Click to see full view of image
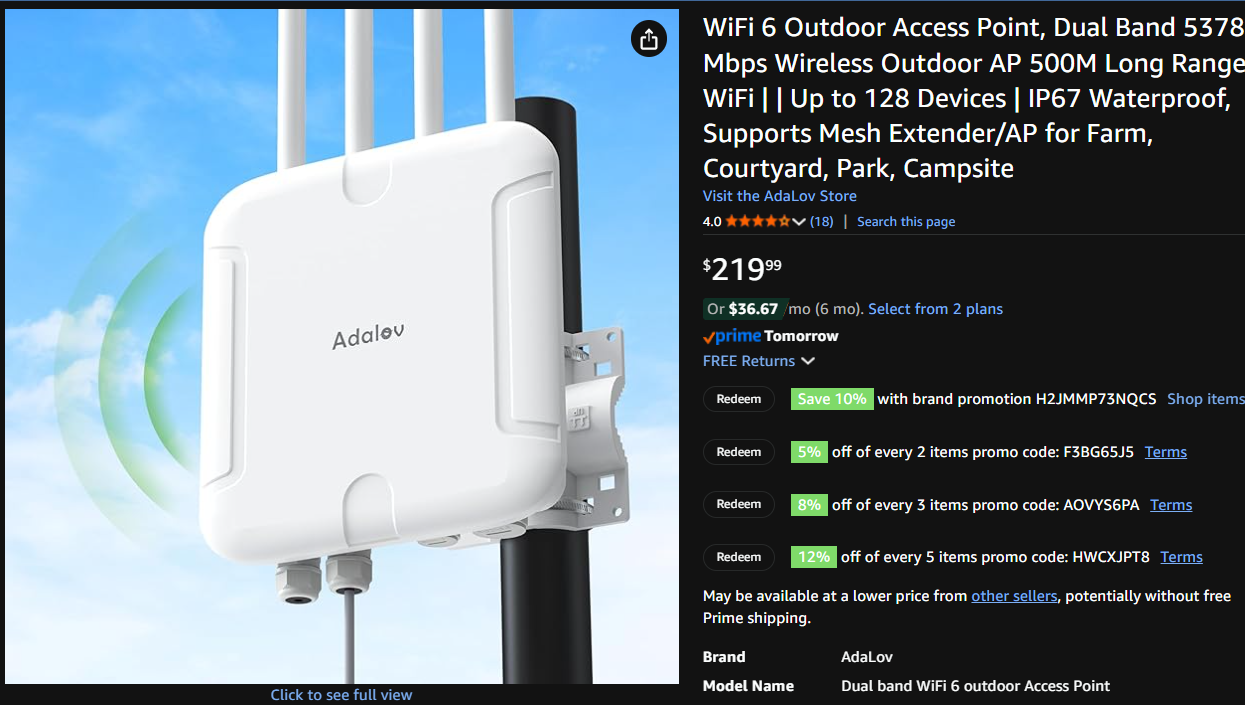Screen dimensions: 1245x705 (x=341, y=695)
